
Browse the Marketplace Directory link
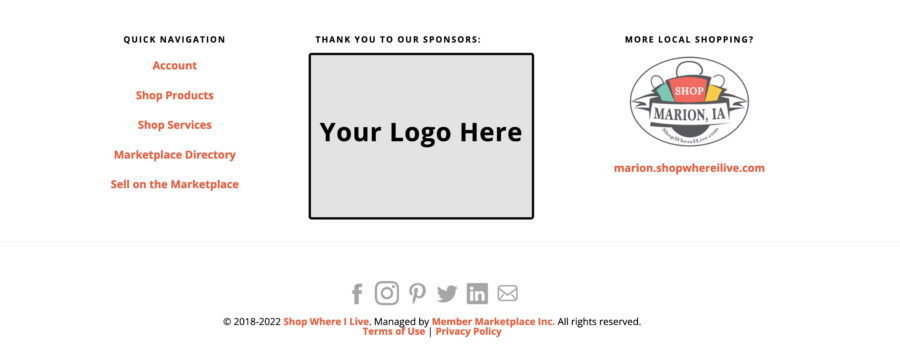click(174, 154)
